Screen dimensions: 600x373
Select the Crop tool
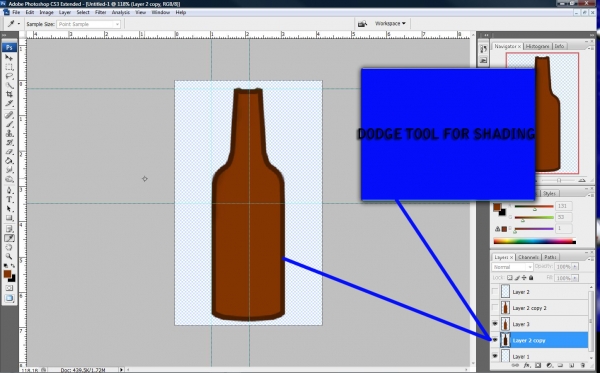click(9, 94)
